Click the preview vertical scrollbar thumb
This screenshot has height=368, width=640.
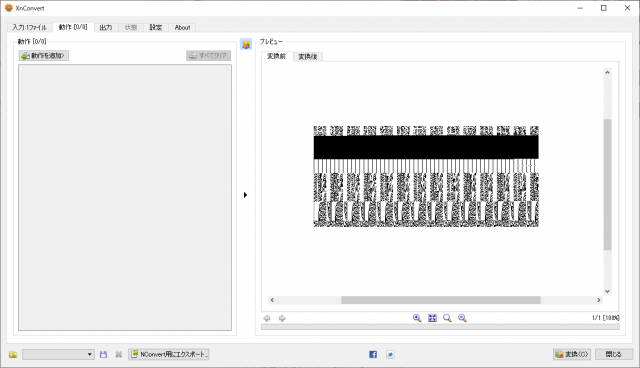point(607,184)
